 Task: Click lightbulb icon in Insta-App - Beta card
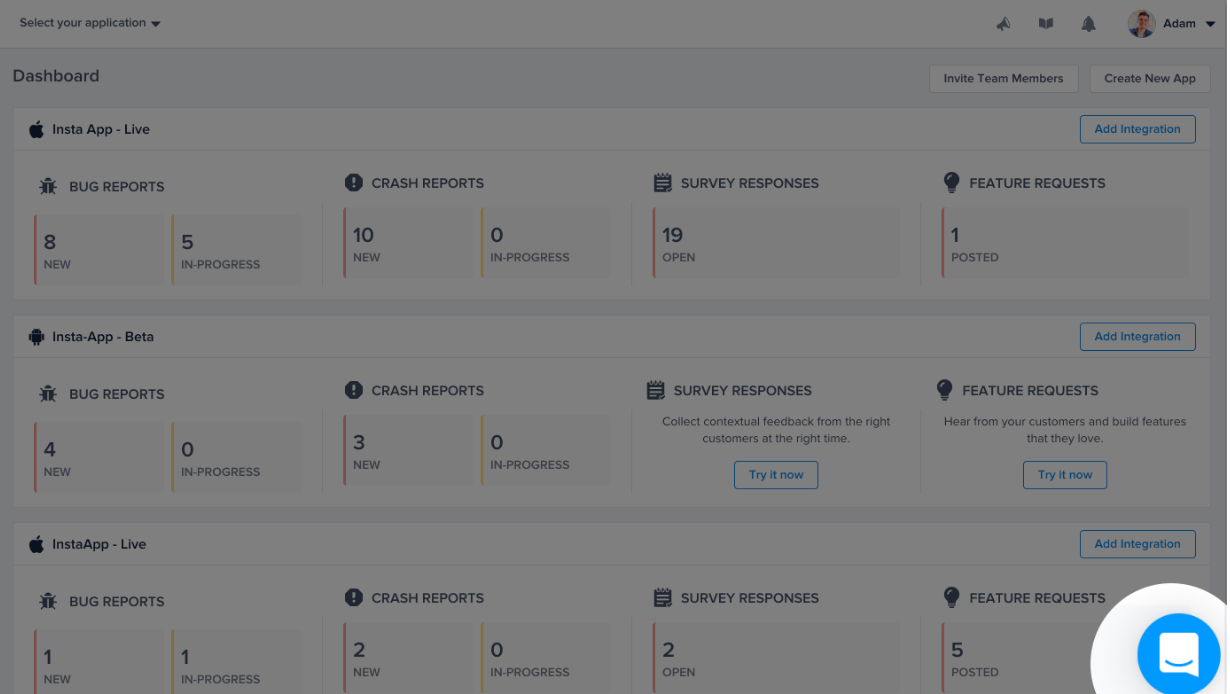coord(944,390)
